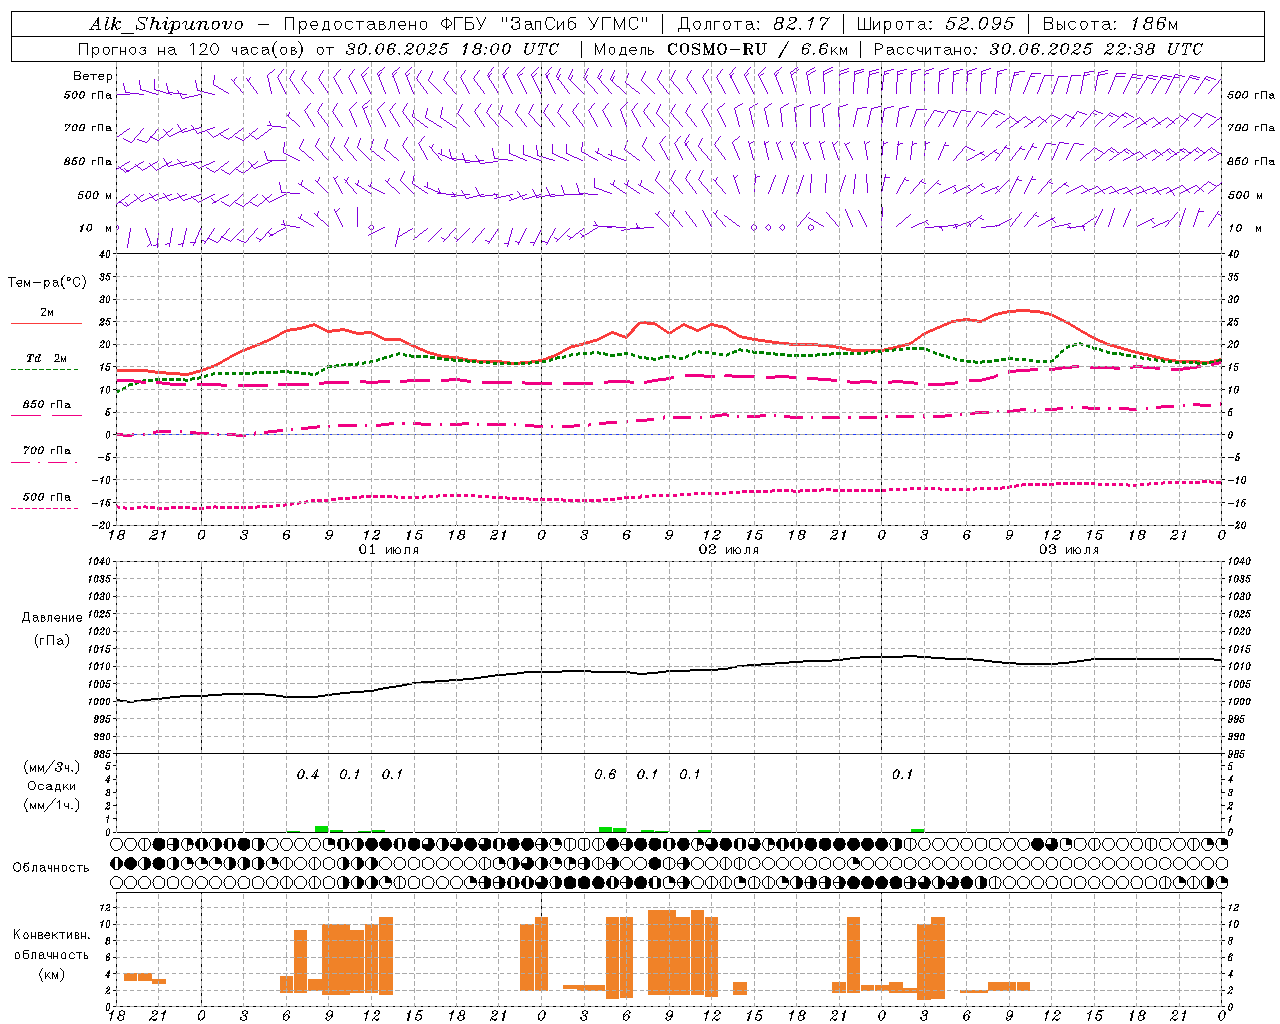
Task: Click the 850 гПа temperature legend label
Action: 47,405
